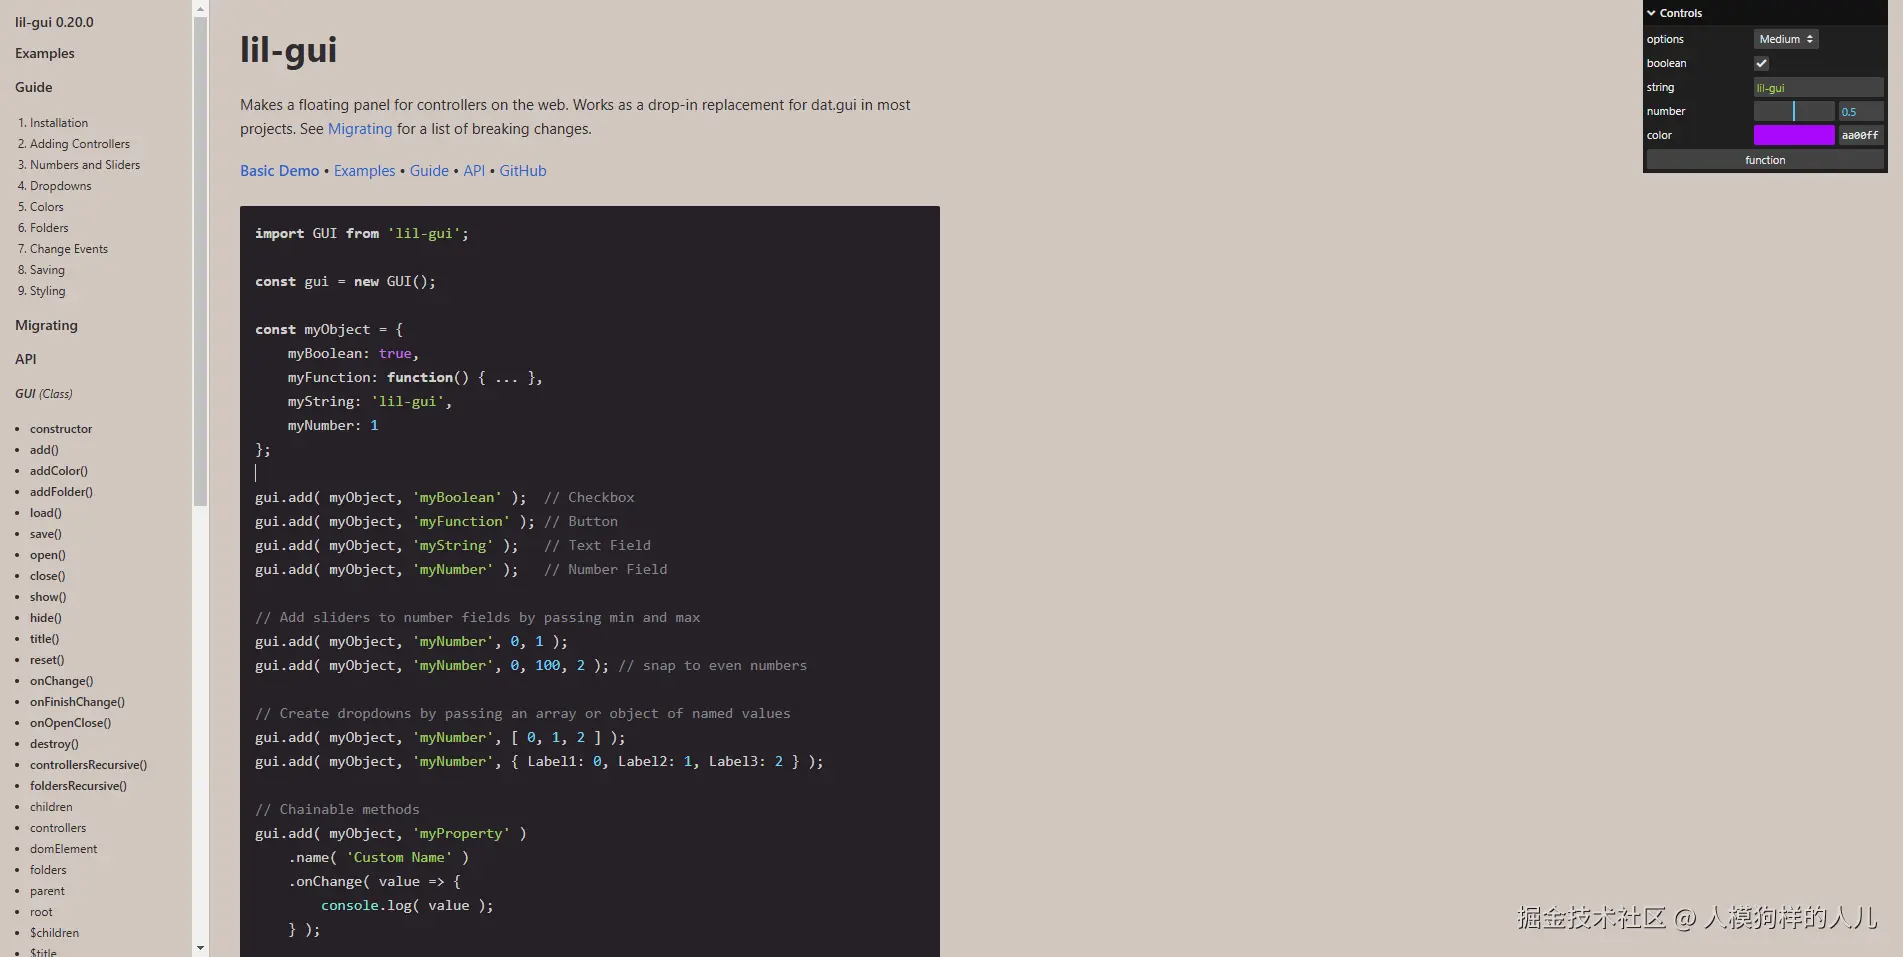Click the function button in Controls
1903x957 pixels.
click(x=1765, y=160)
